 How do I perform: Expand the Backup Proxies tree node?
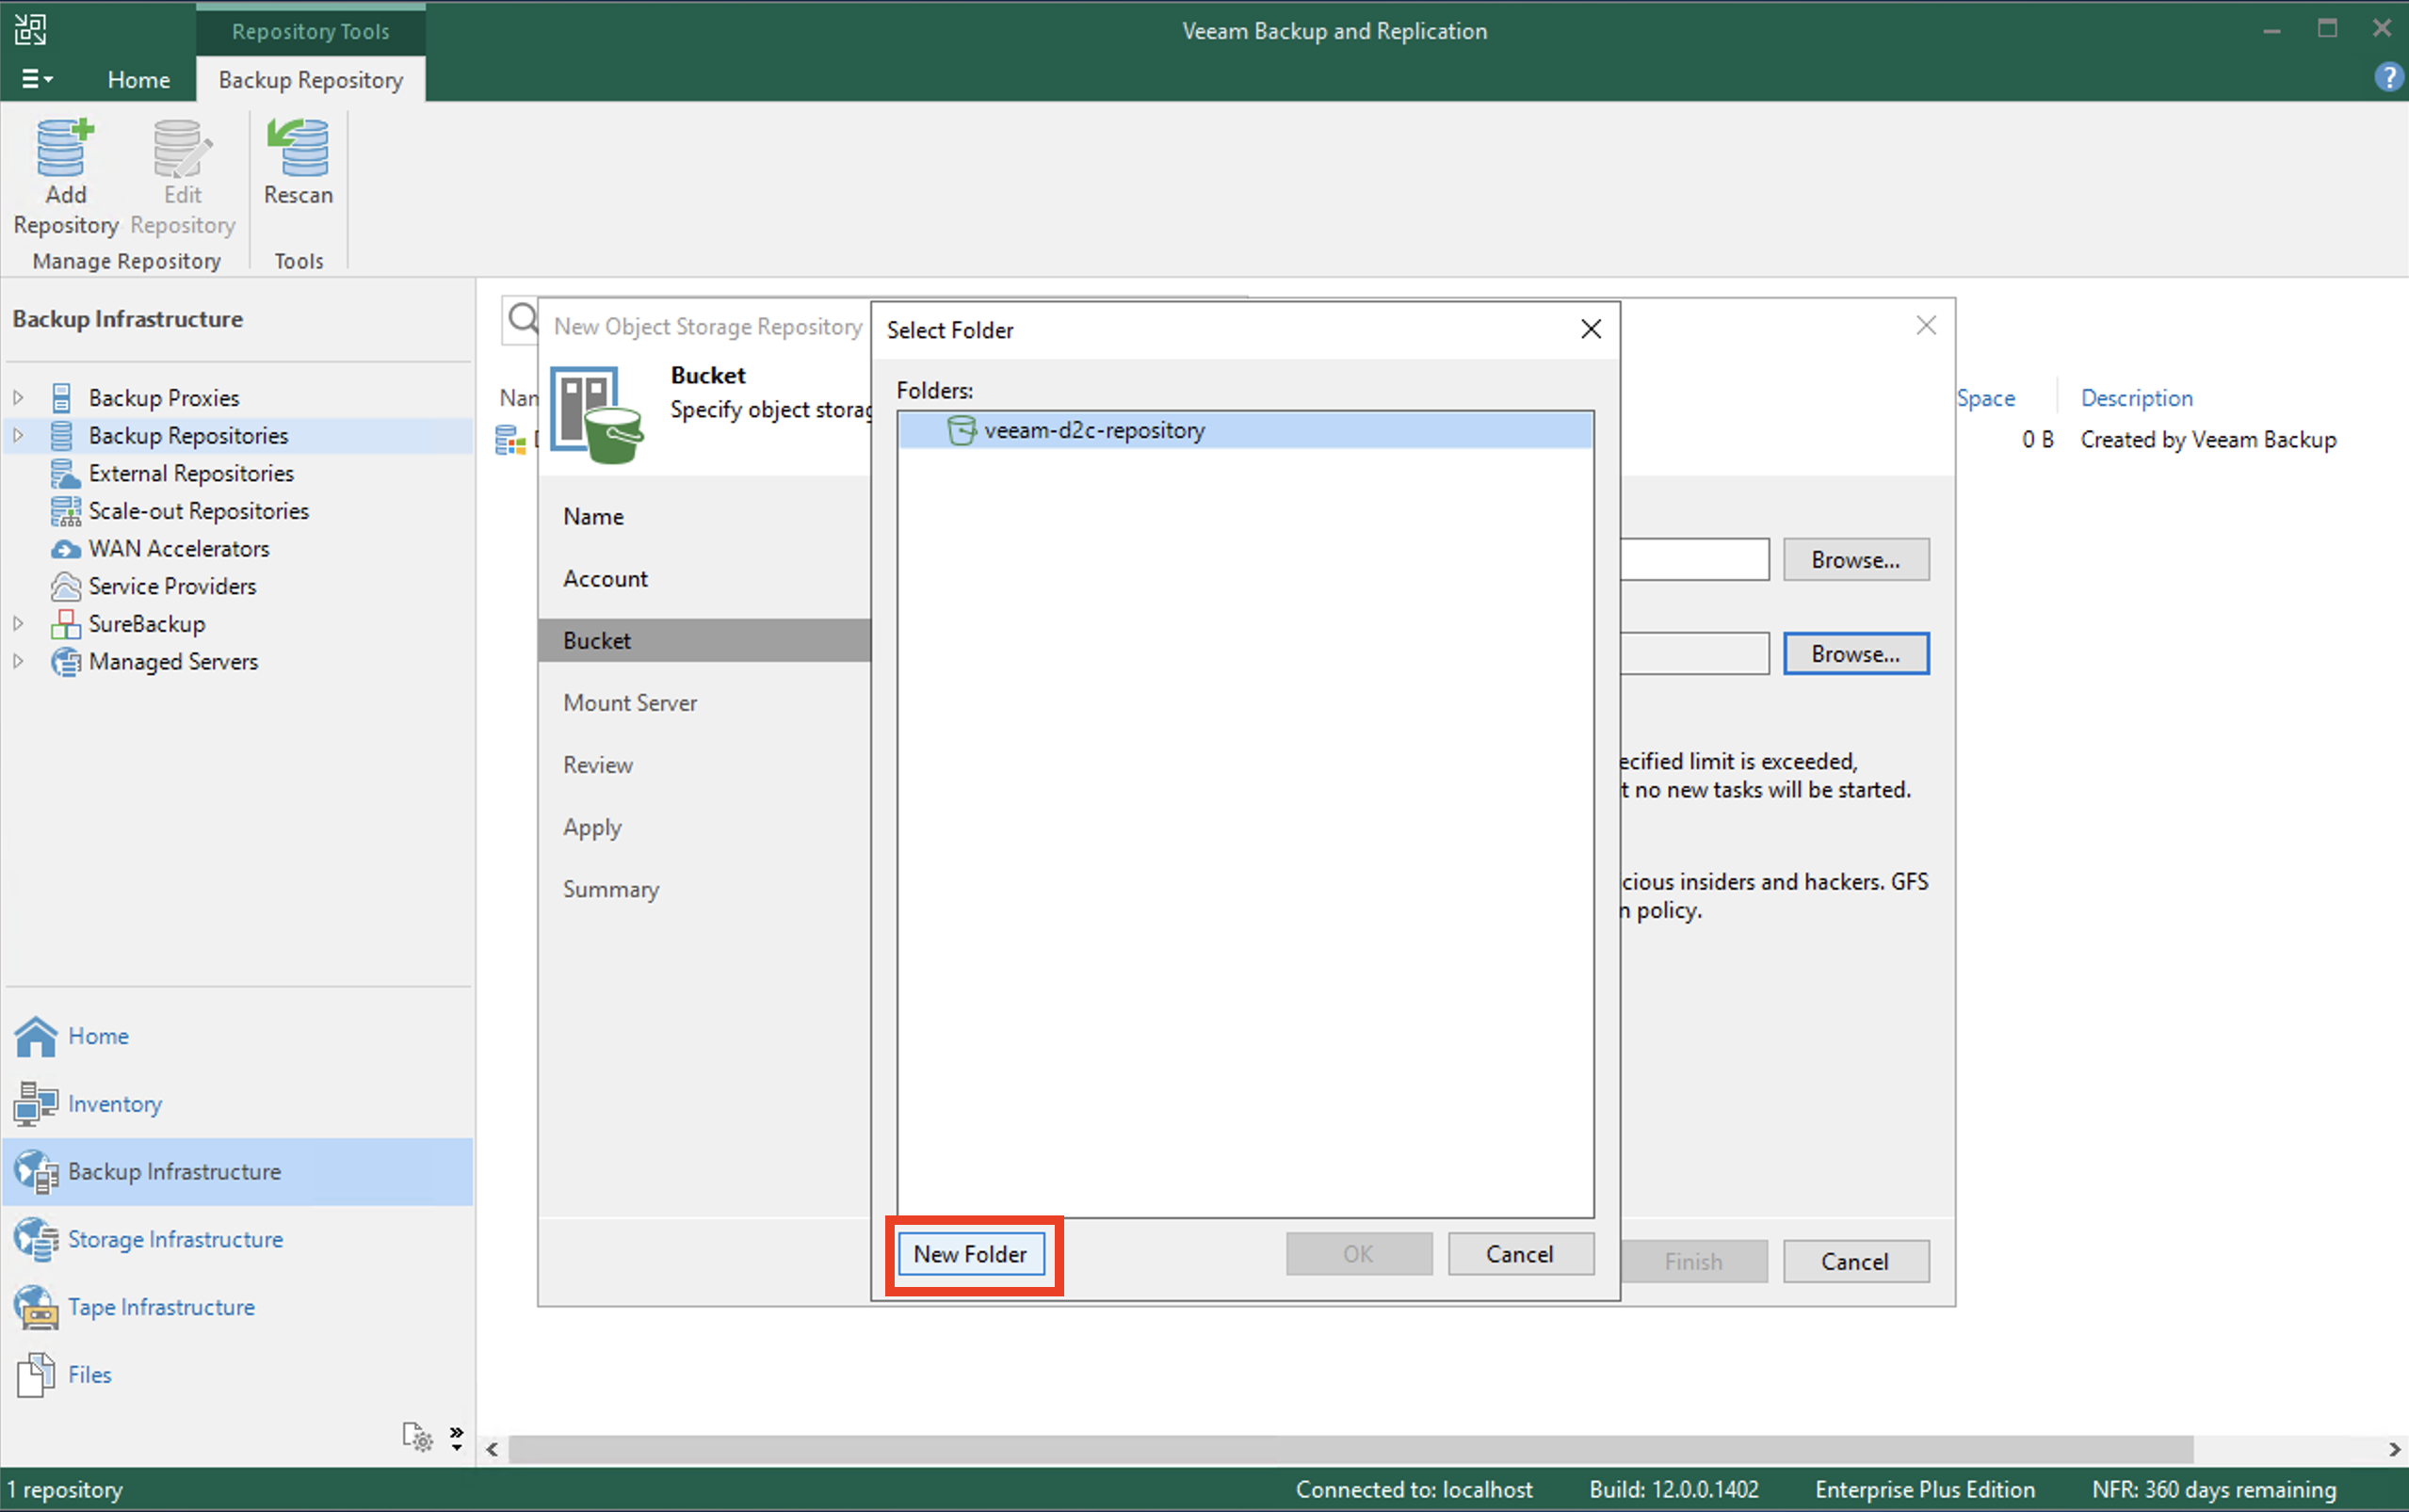coord(18,398)
